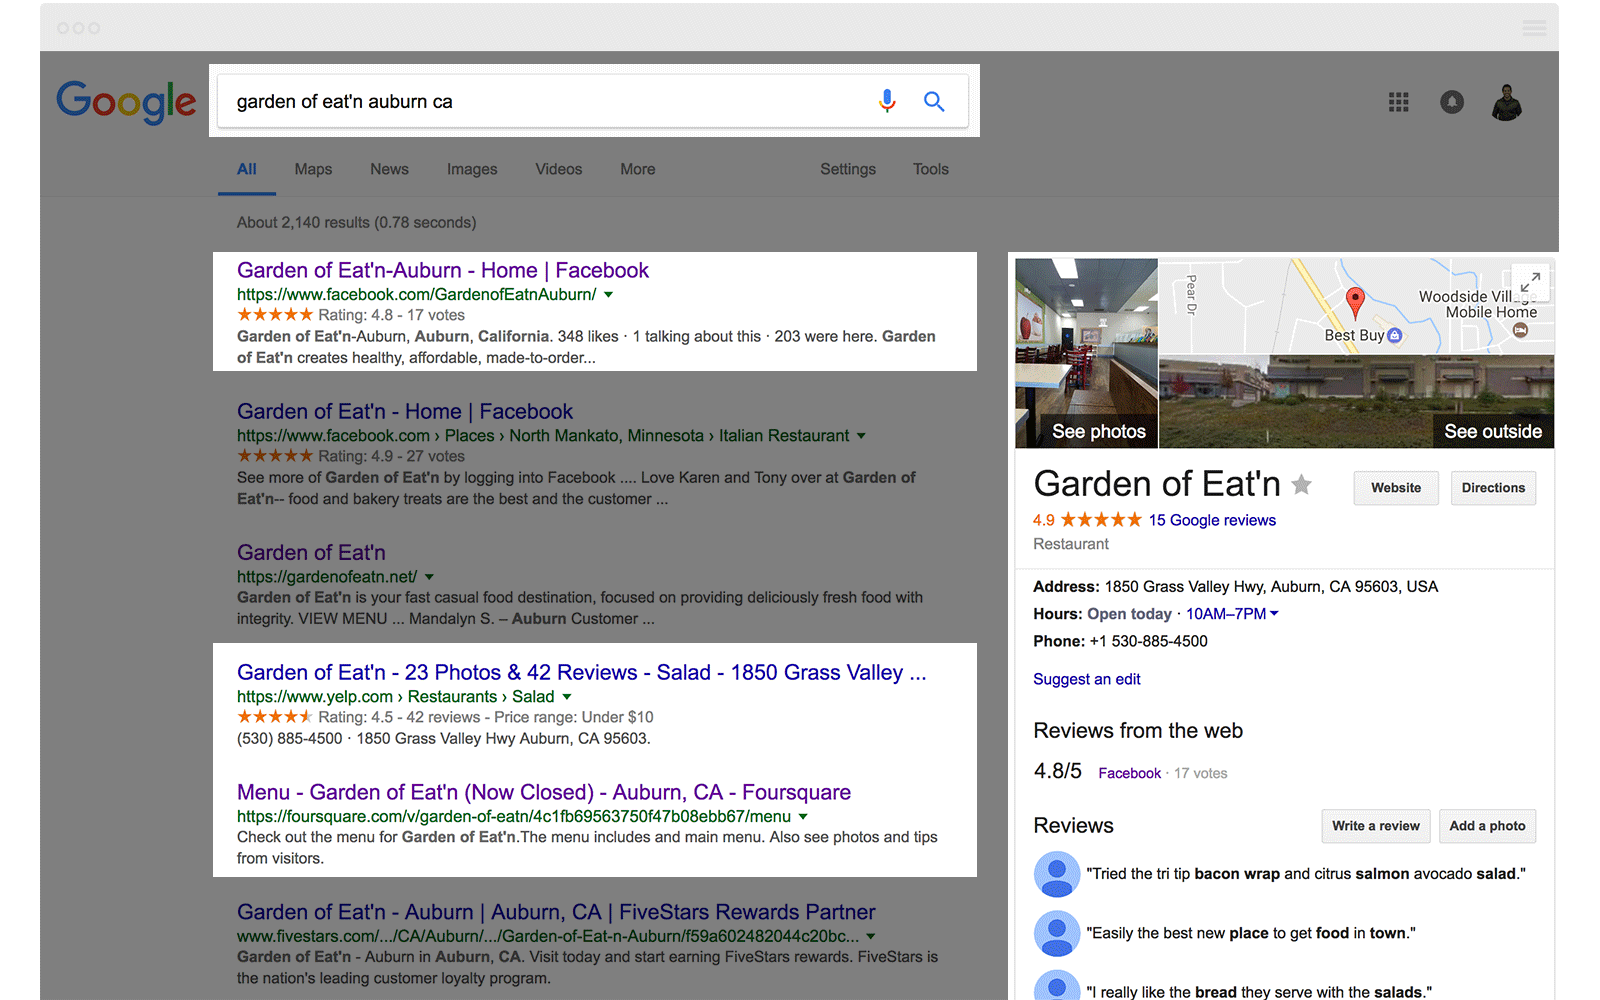
Task: Open the notifications bell icon
Action: tap(1452, 102)
